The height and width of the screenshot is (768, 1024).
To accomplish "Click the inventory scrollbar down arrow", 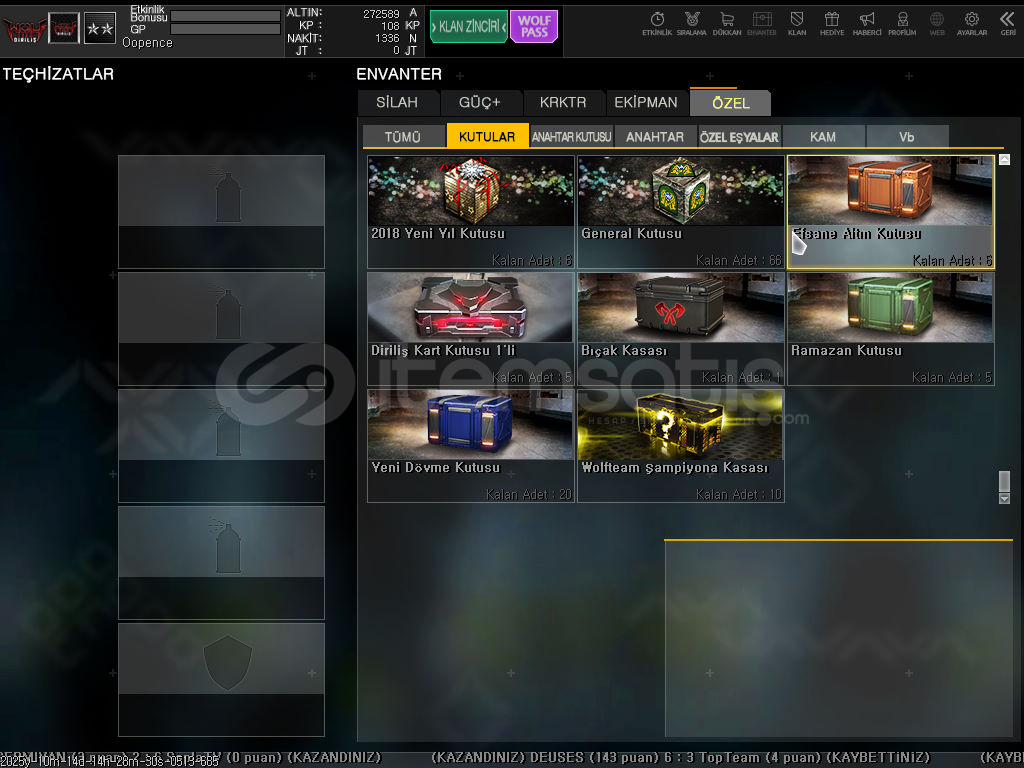I will (1004, 498).
